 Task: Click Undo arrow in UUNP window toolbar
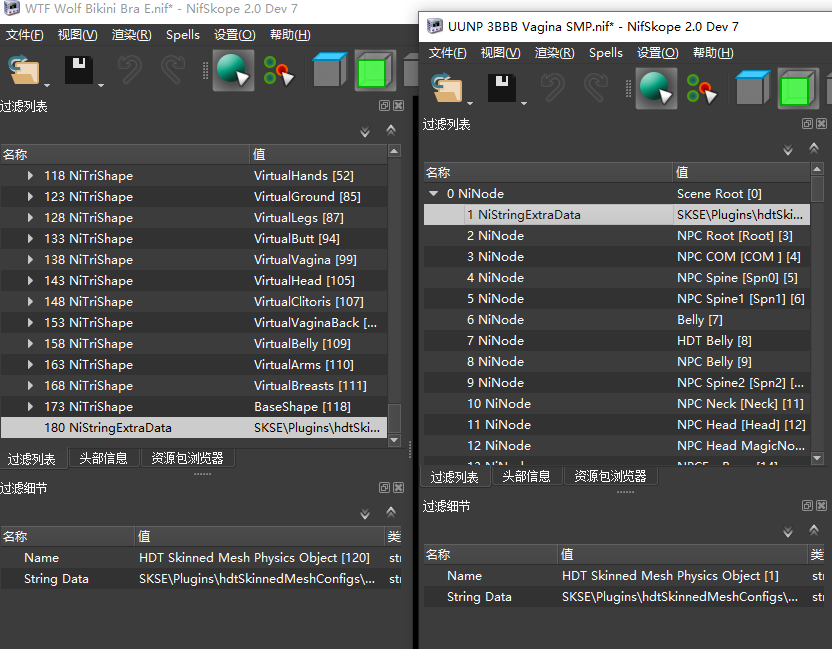point(552,88)
